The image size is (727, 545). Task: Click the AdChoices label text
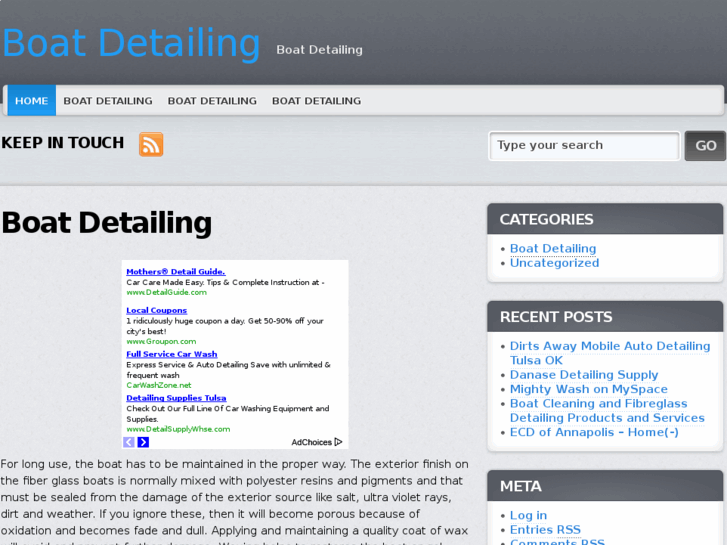[x=312, y=442]
